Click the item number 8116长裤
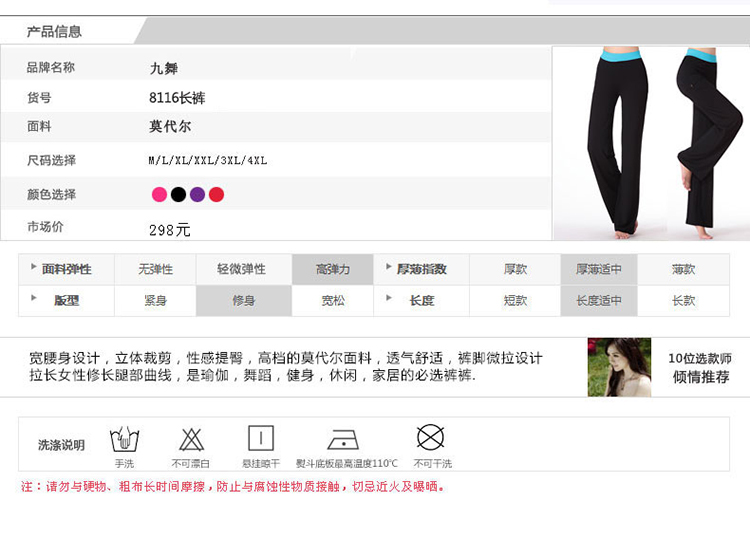The width and height of the screenshot is (750, 538). (177, 98)
